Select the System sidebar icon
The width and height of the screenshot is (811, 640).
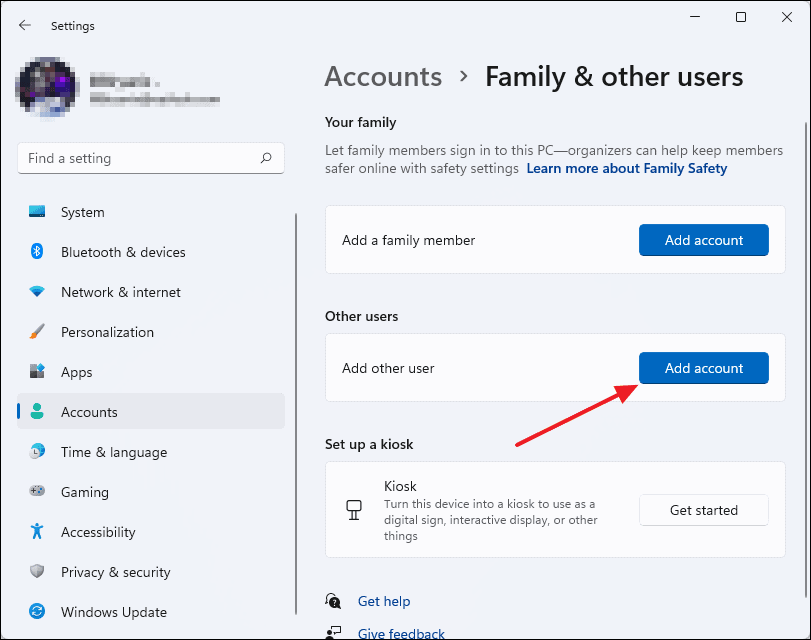37,212
